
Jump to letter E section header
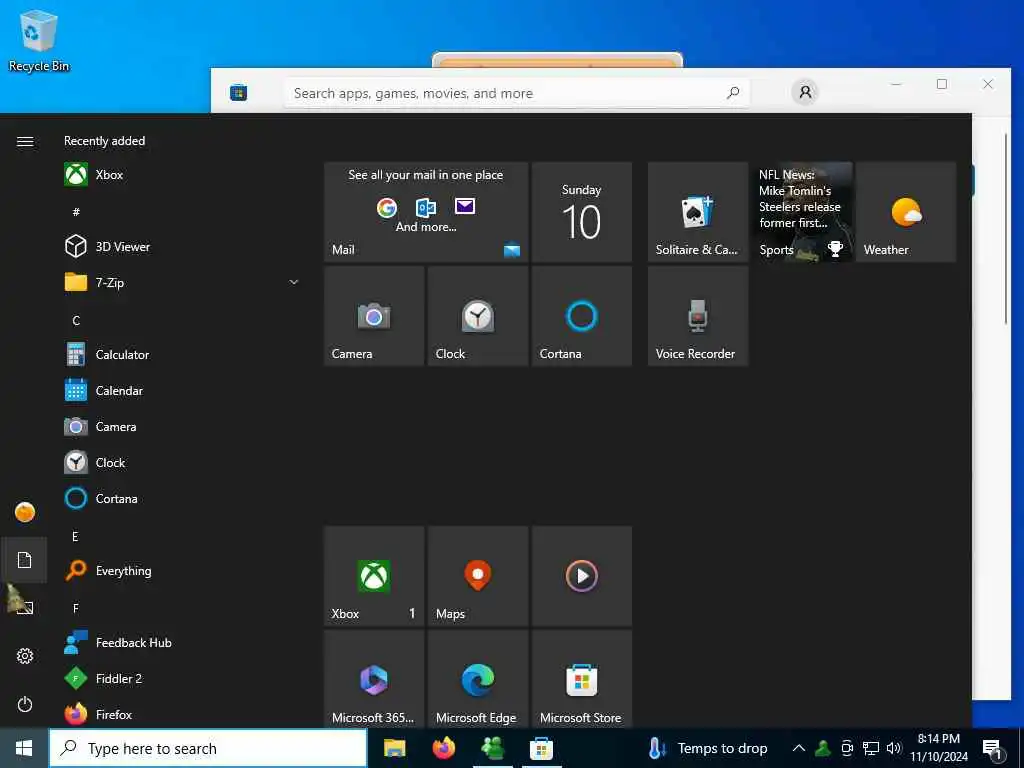[x=75, y=537]
